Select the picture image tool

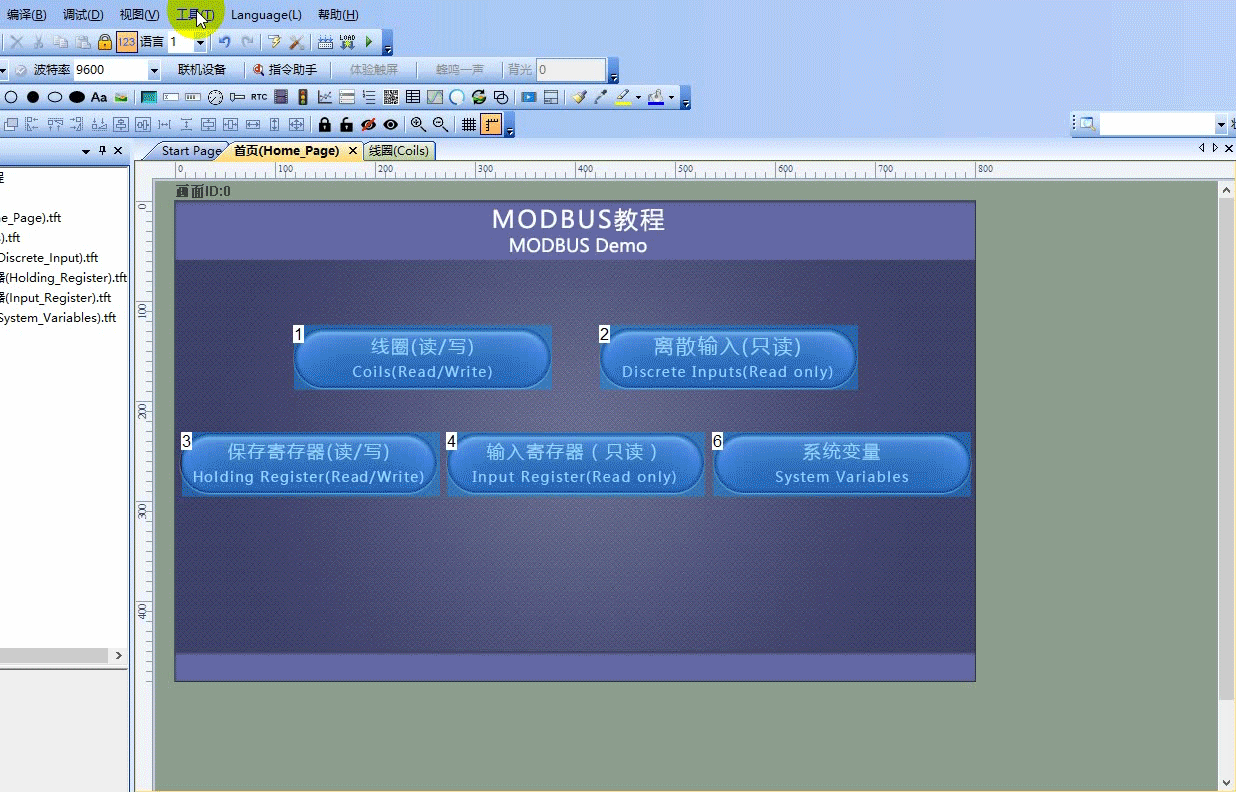point(121,97)
